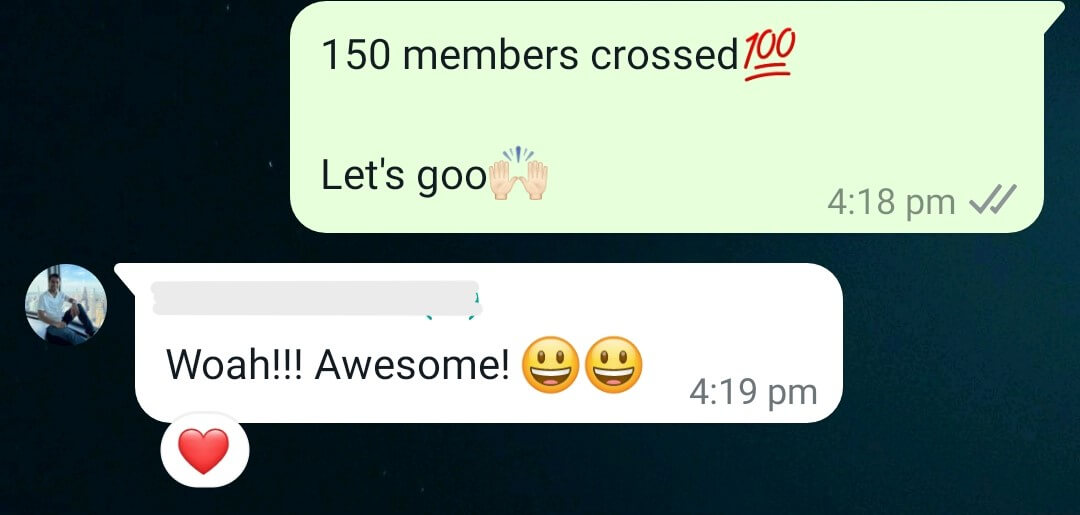
Task: Open the sender's profile picture avatar
Action: tap(66, 304)
